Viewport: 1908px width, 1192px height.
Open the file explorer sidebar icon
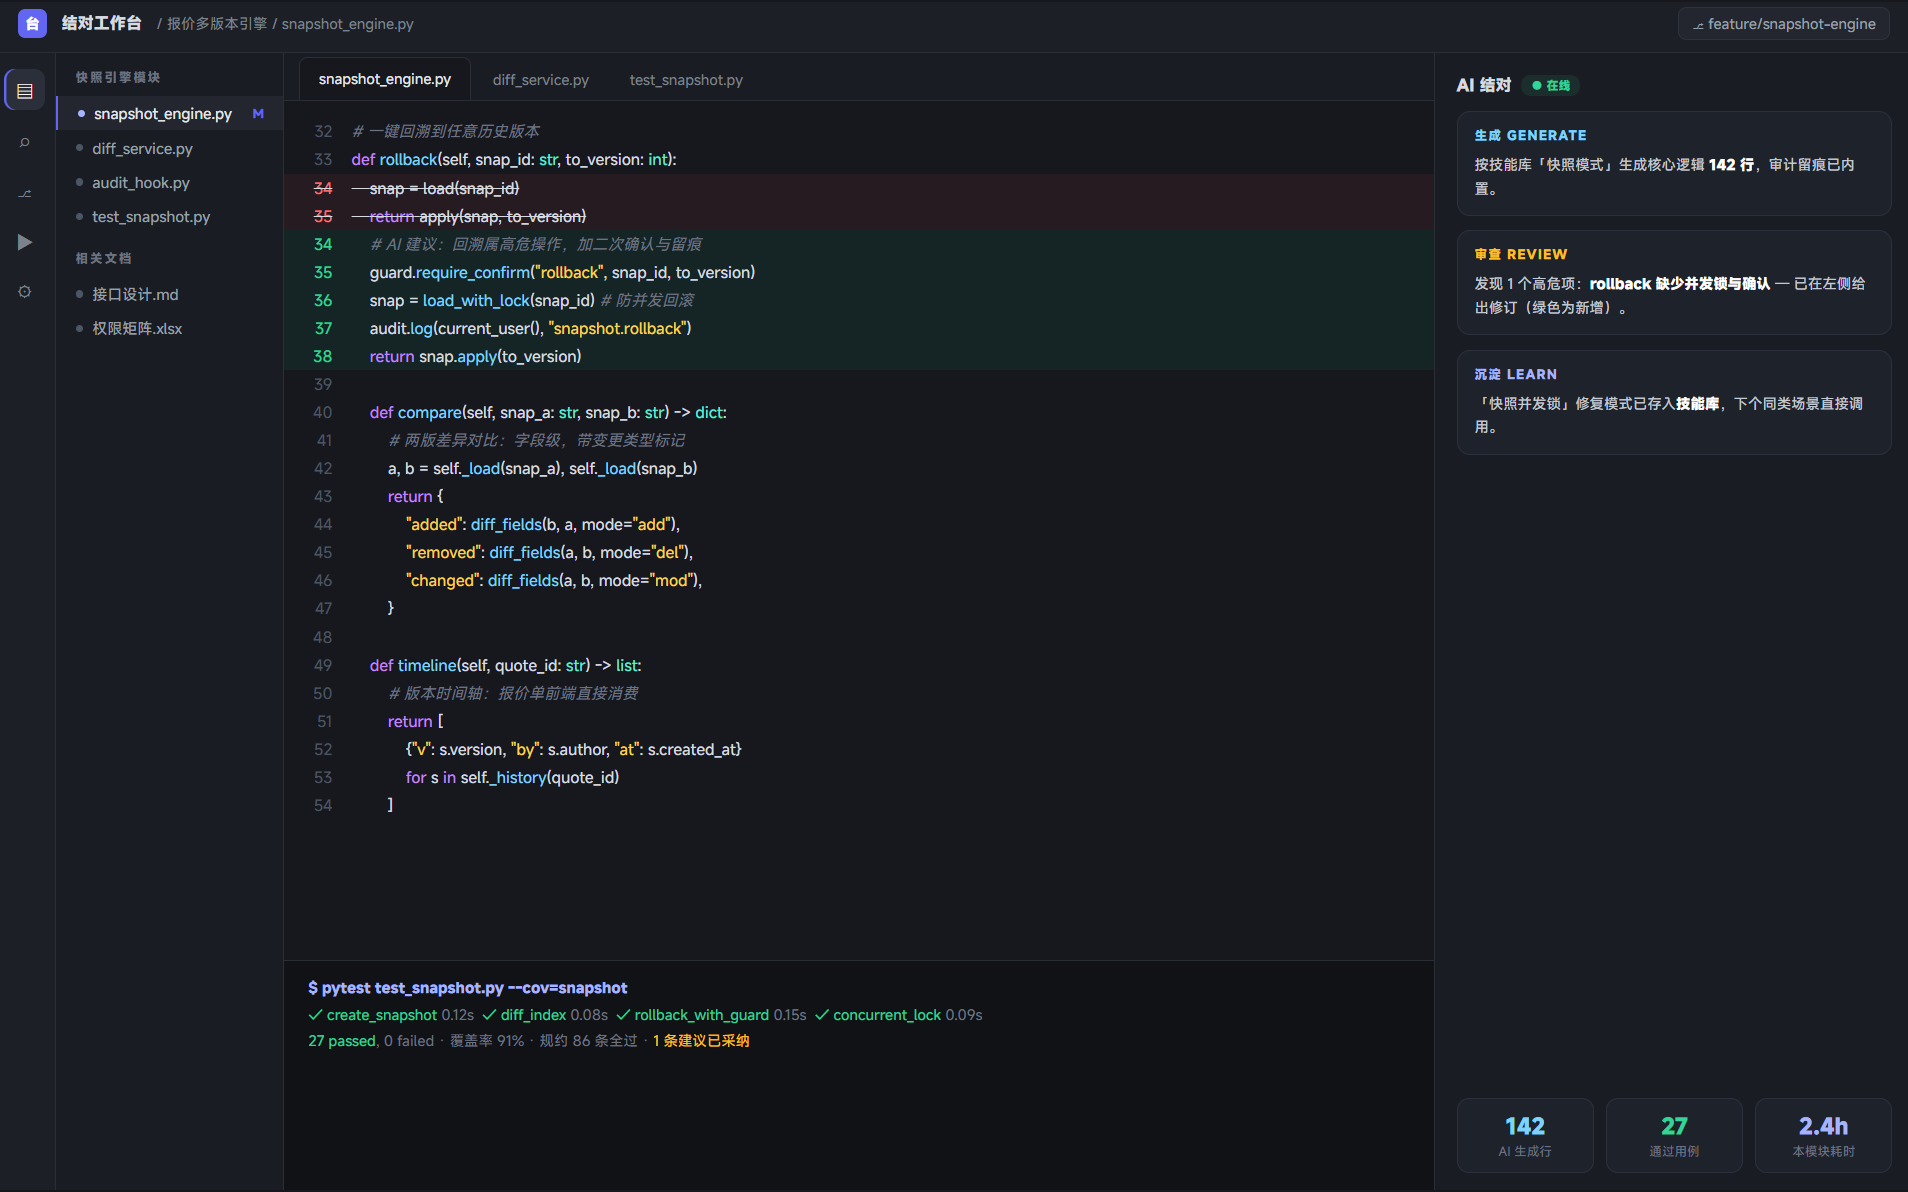[25, 91]
